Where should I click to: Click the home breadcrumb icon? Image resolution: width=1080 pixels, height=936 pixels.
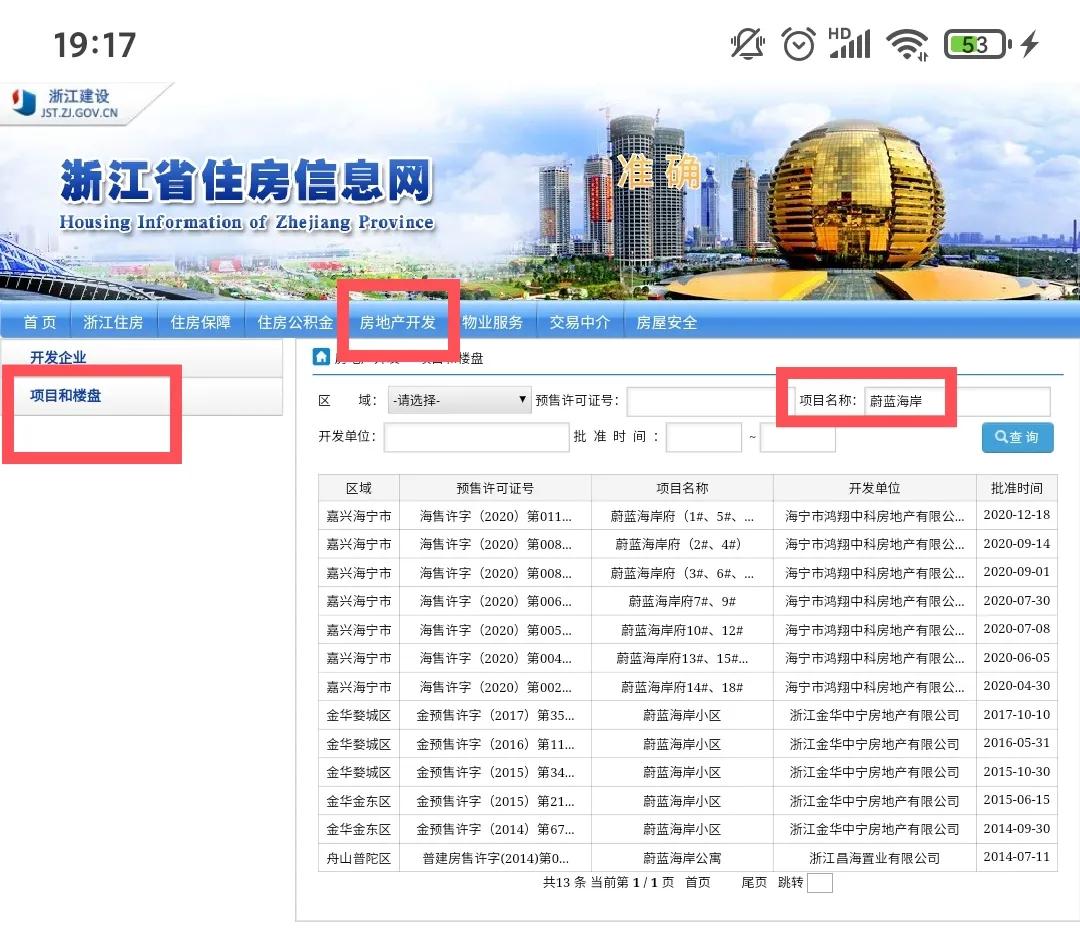pyautogui.click(x=321, y=356)
